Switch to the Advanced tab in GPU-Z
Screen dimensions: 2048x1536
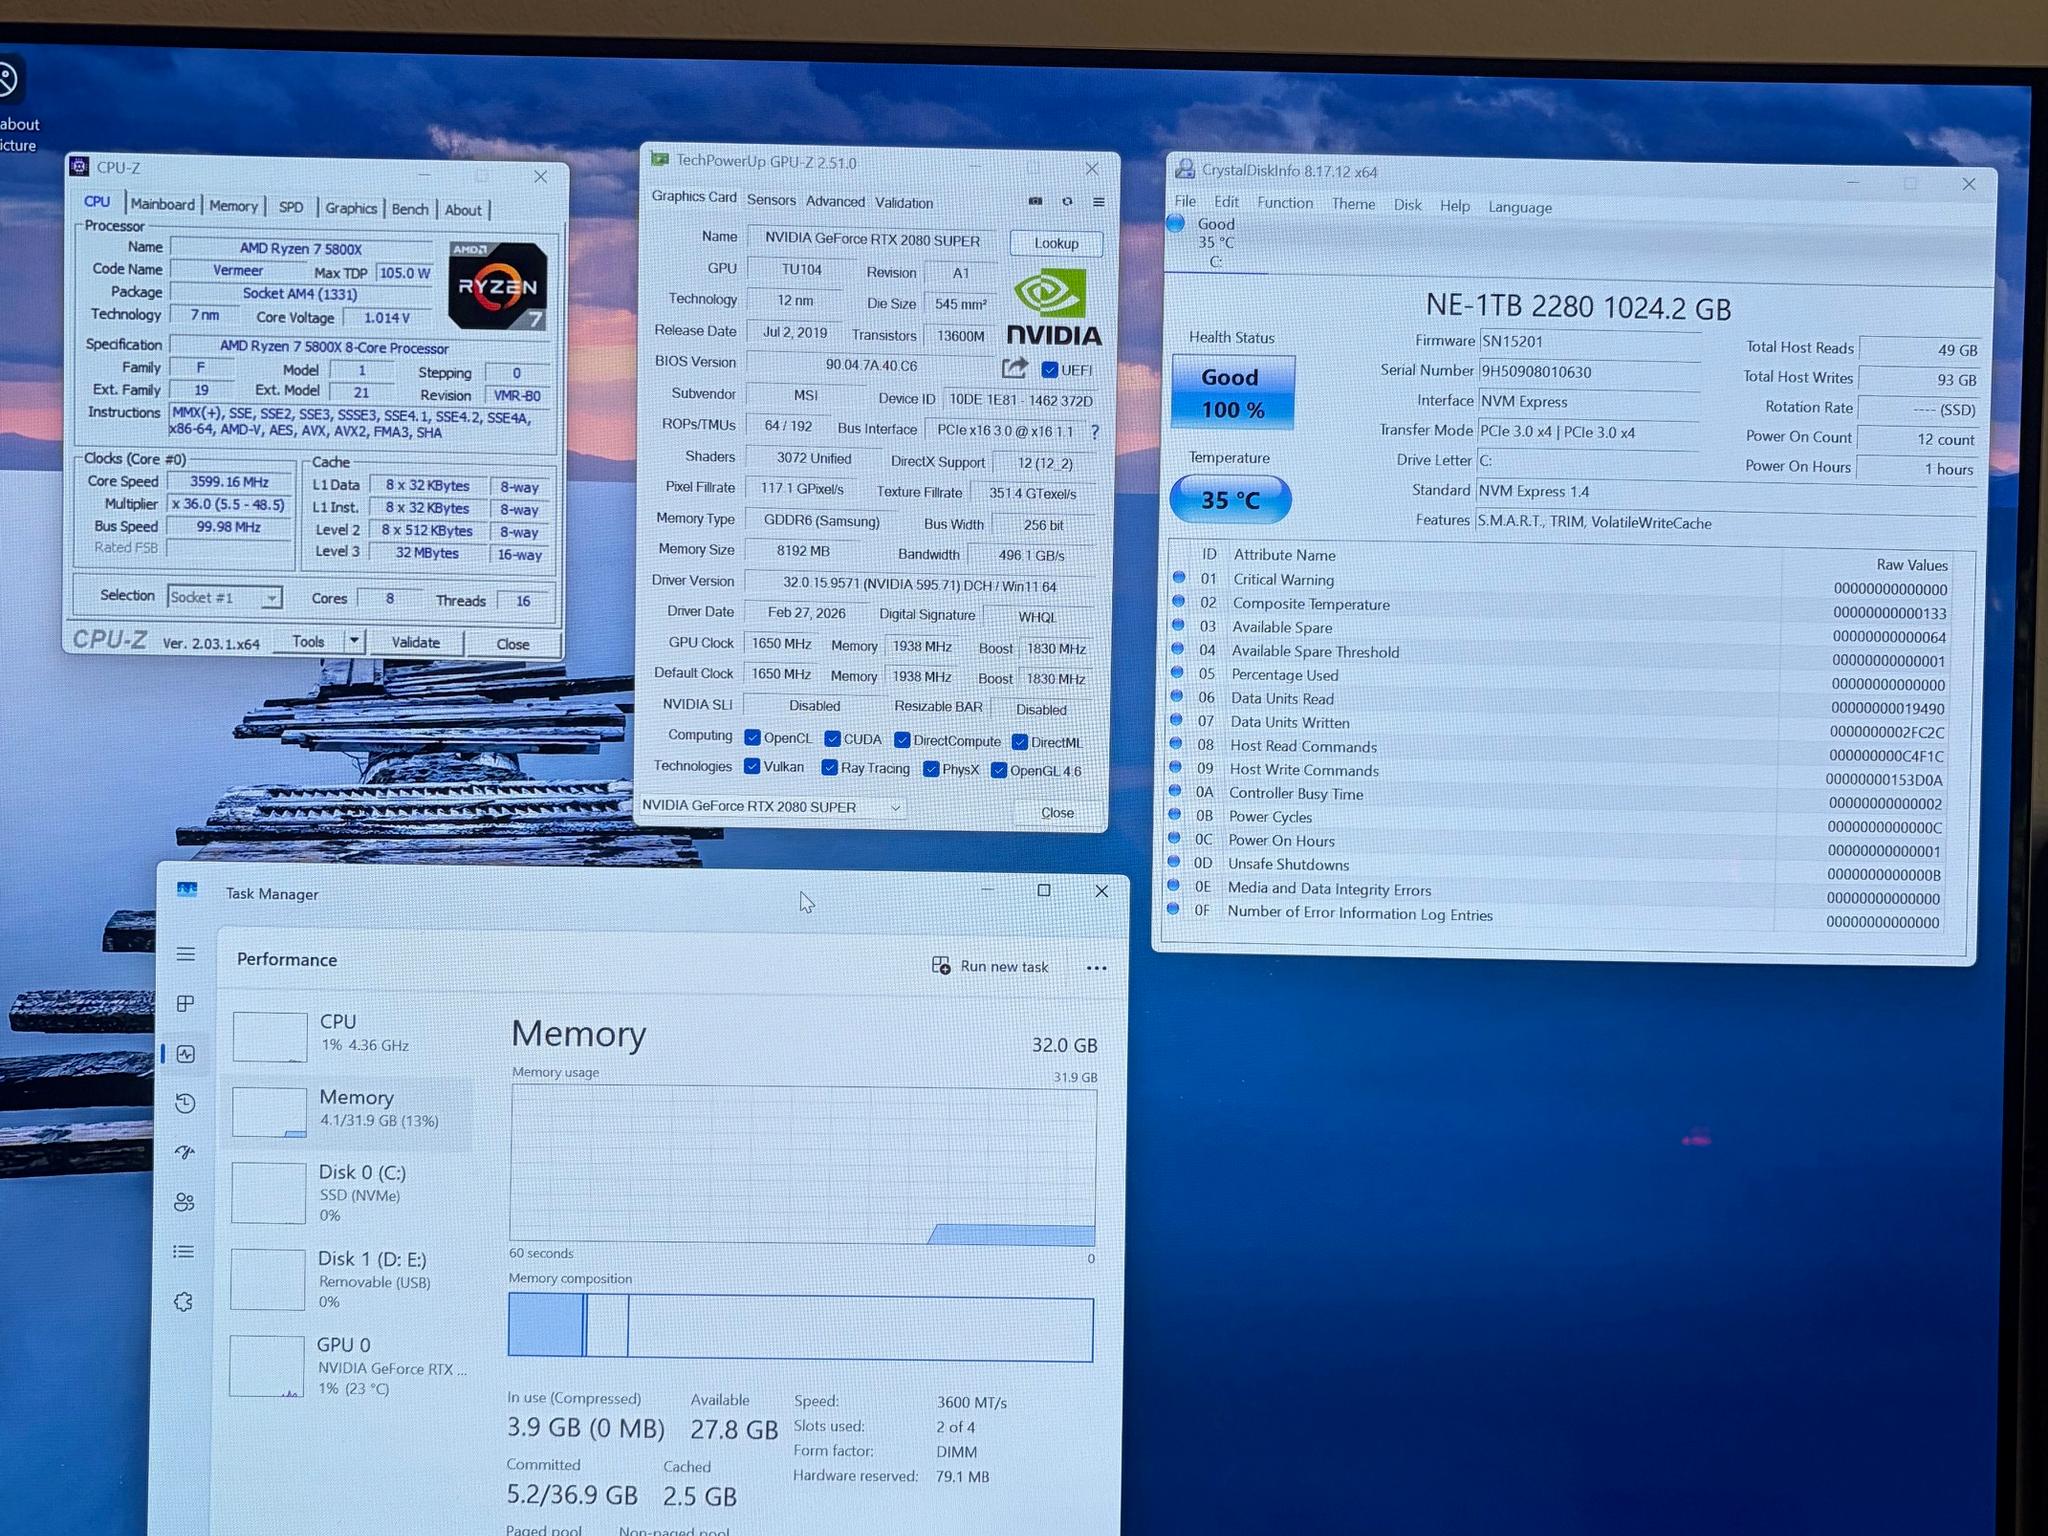835,201
